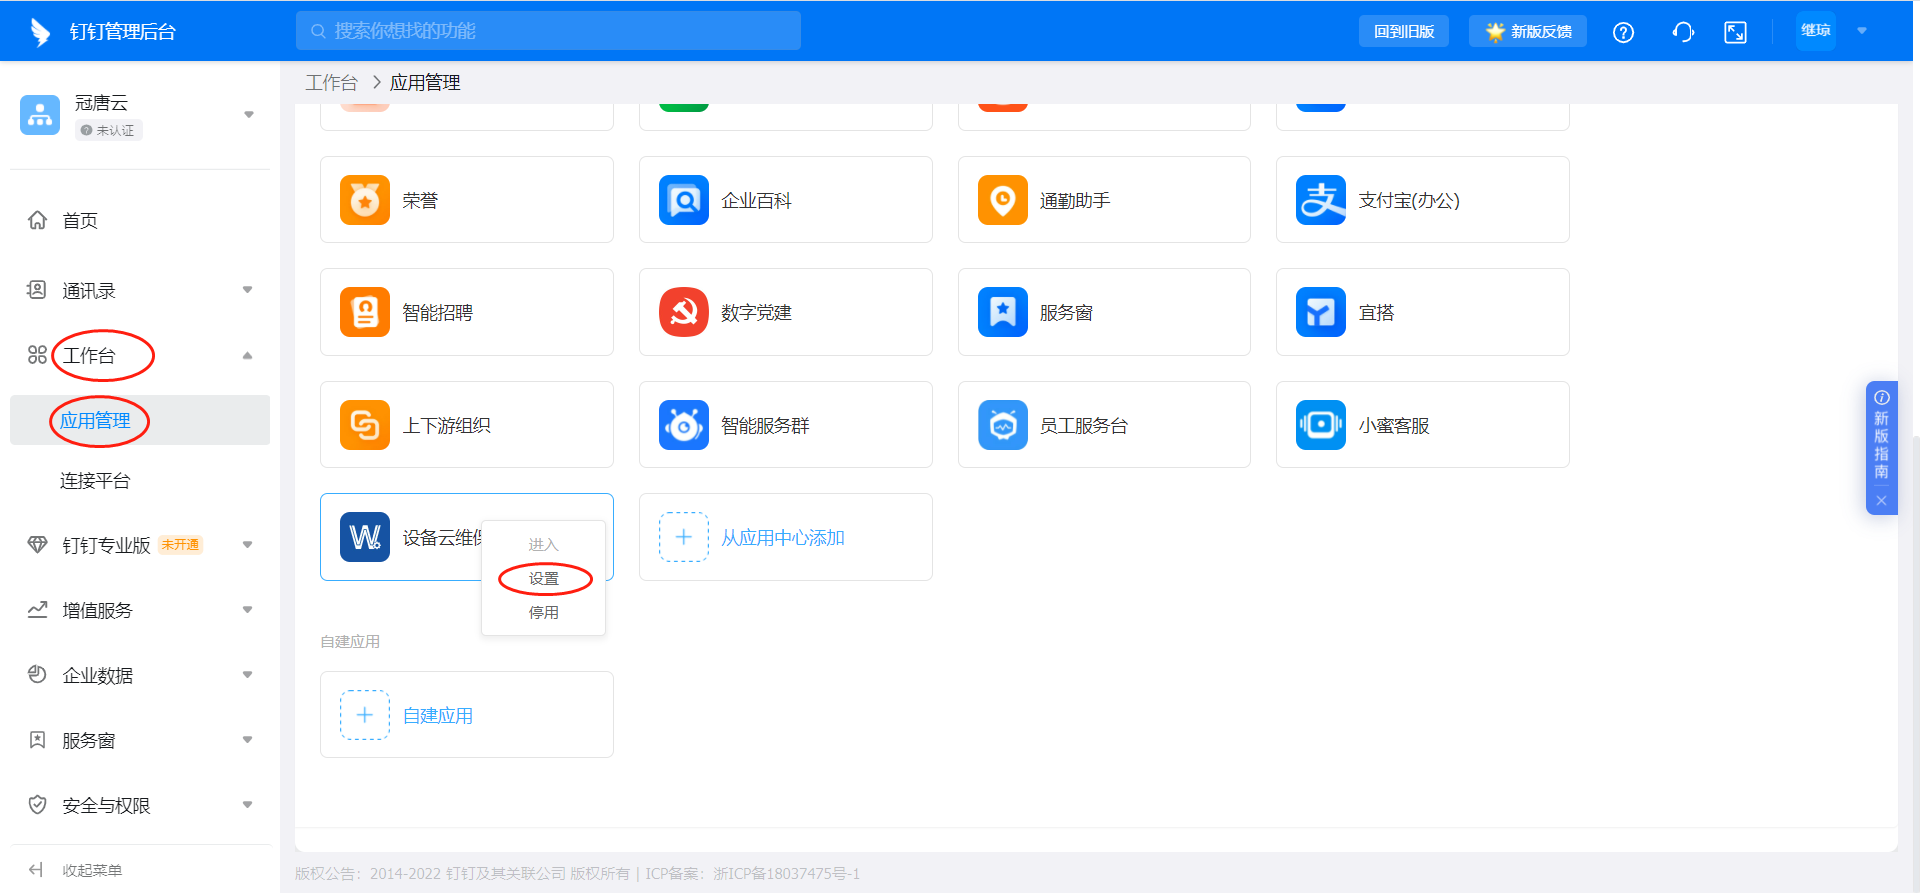Expand the 冠唐云 organization dropdown
The width and height of the screenshot is (1920, 893).
pyautogui.click(x=248, y=115)
